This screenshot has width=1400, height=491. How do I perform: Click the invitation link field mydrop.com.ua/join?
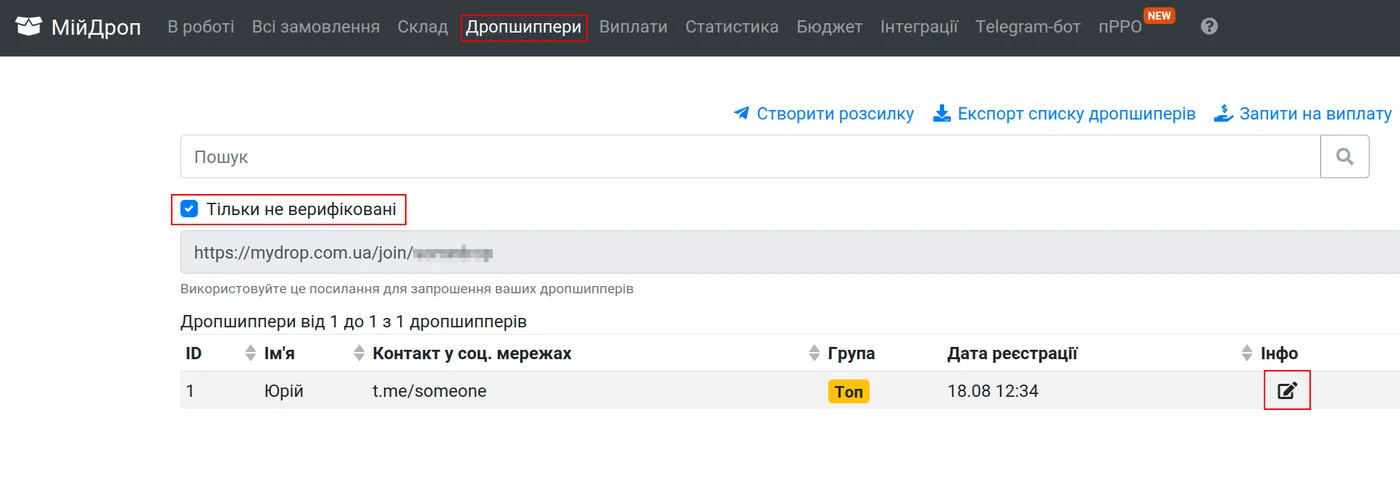point(790,253)
